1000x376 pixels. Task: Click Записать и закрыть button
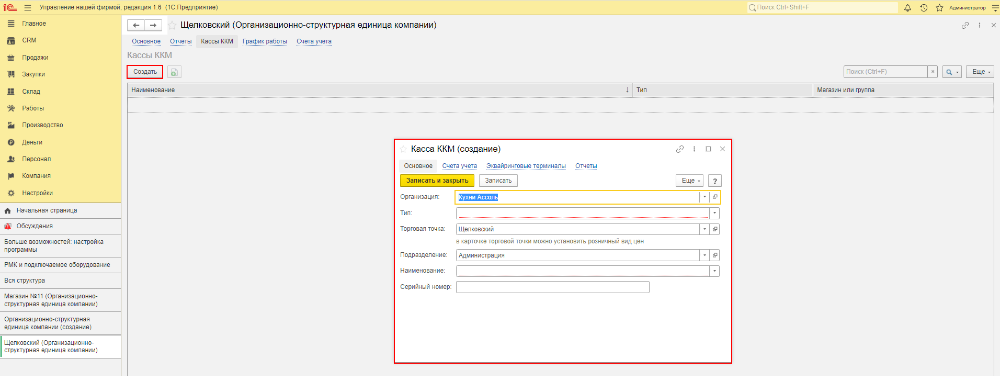click(x=437, y=181)
